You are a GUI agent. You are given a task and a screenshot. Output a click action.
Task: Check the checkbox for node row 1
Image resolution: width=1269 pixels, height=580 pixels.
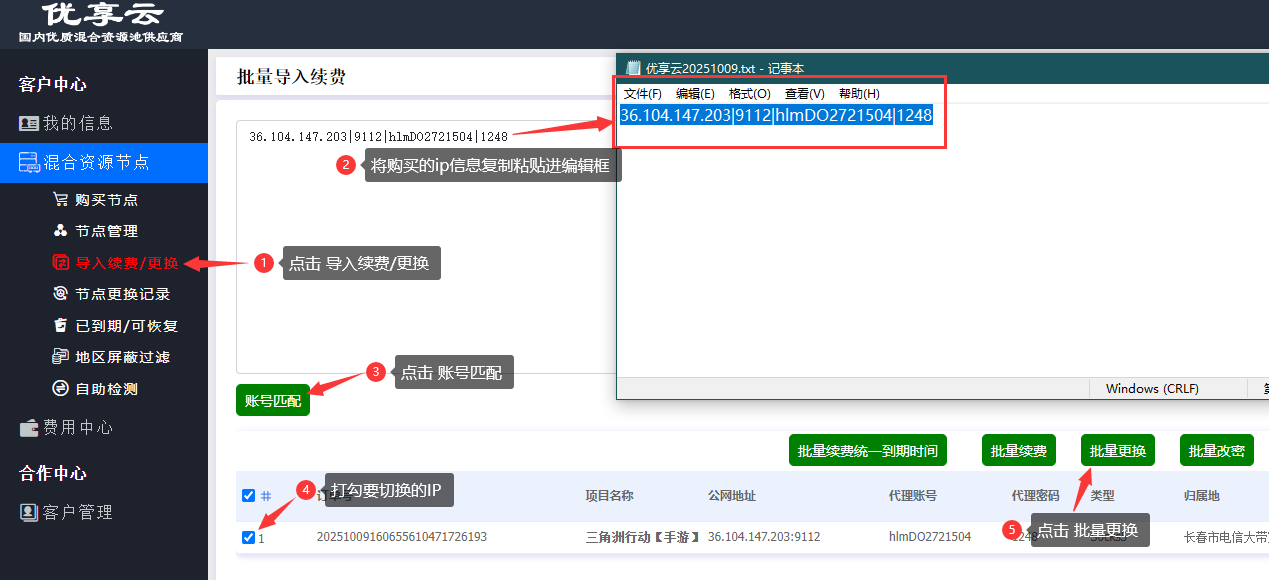coord(247,537)
